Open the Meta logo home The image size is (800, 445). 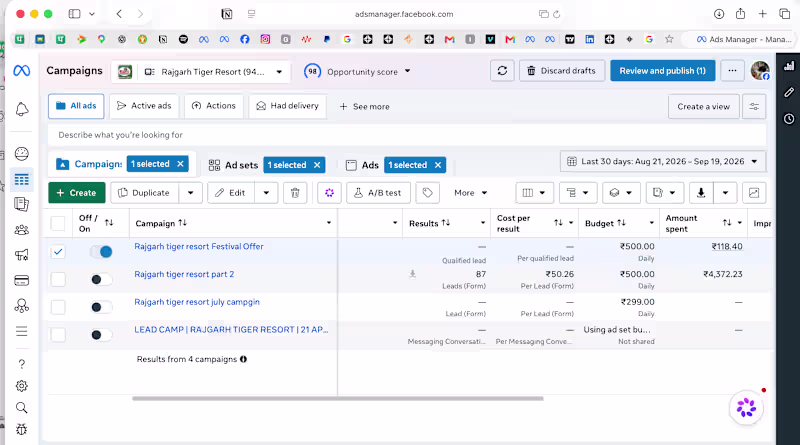click(21, 71)
